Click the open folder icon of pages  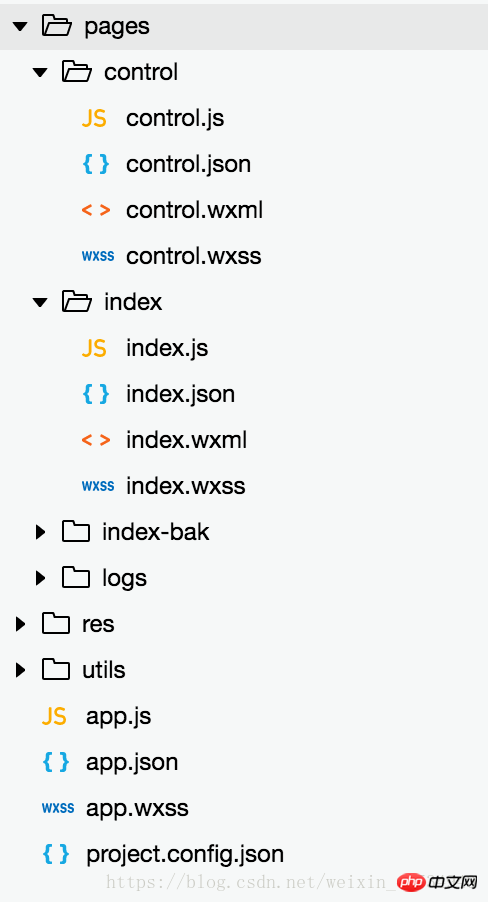click(56, 26)
